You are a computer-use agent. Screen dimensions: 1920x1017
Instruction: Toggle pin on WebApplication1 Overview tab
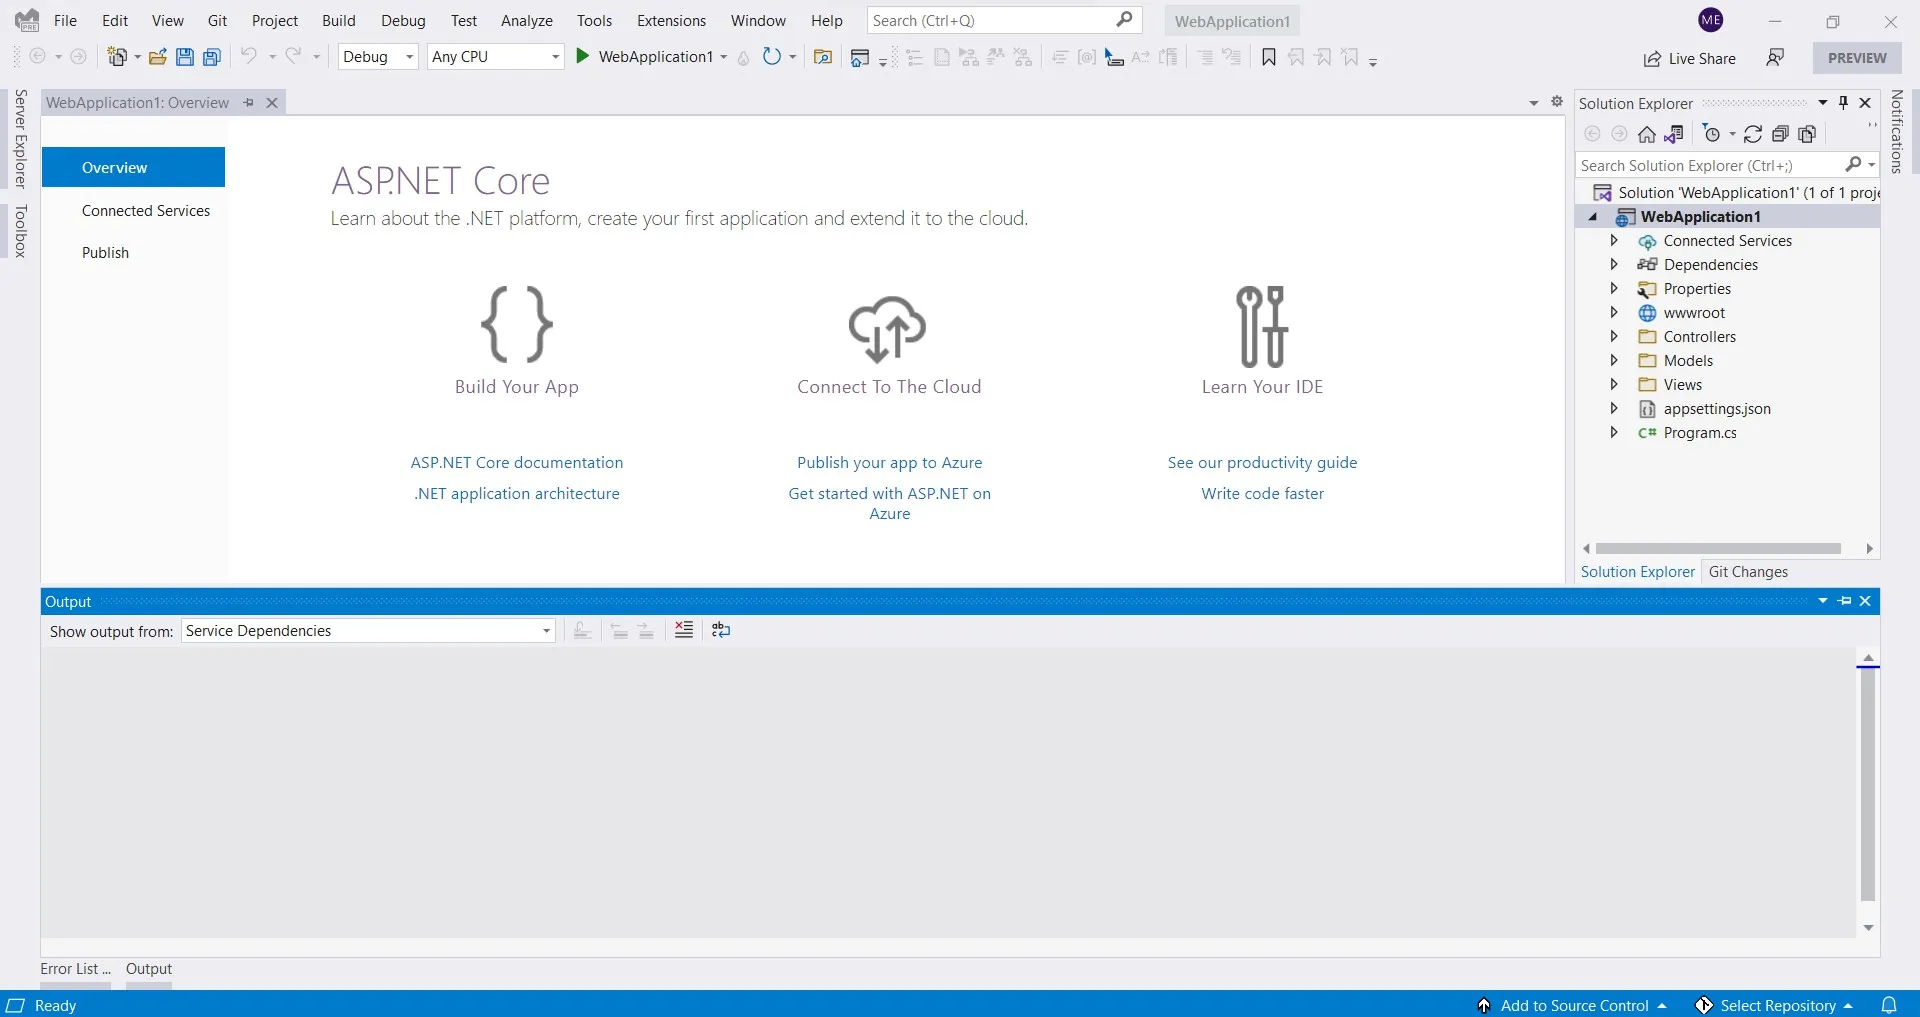click(x=249, y=102)
